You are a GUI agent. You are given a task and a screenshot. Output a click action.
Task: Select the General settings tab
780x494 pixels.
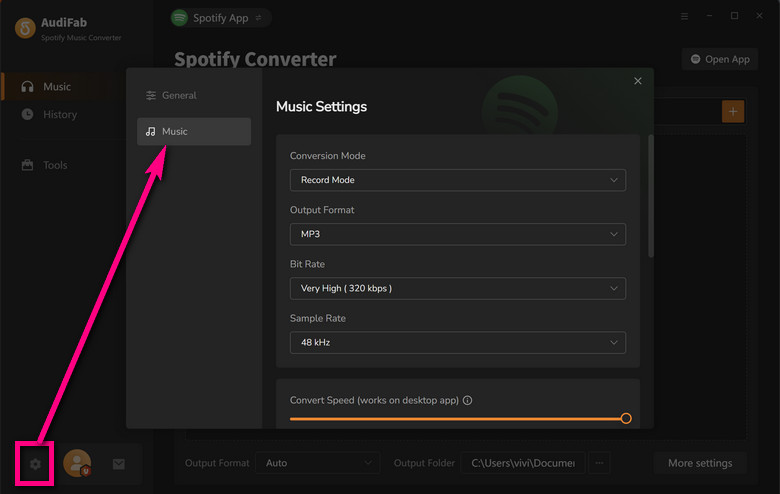[x=194, y=96]
